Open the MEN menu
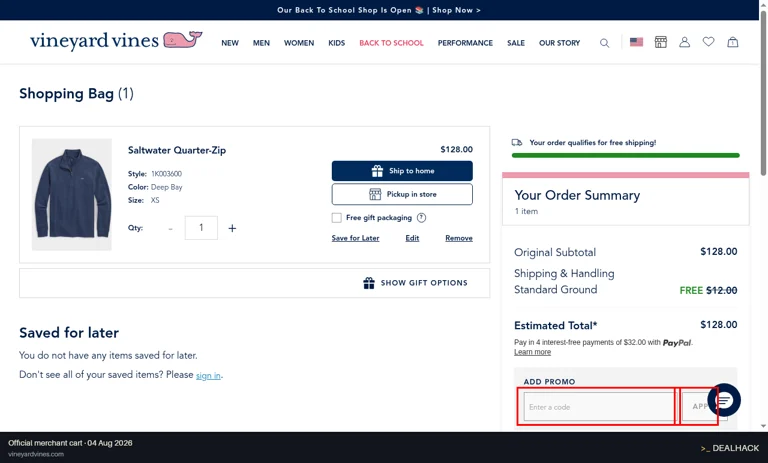768x463 pixels. point(261,43)
